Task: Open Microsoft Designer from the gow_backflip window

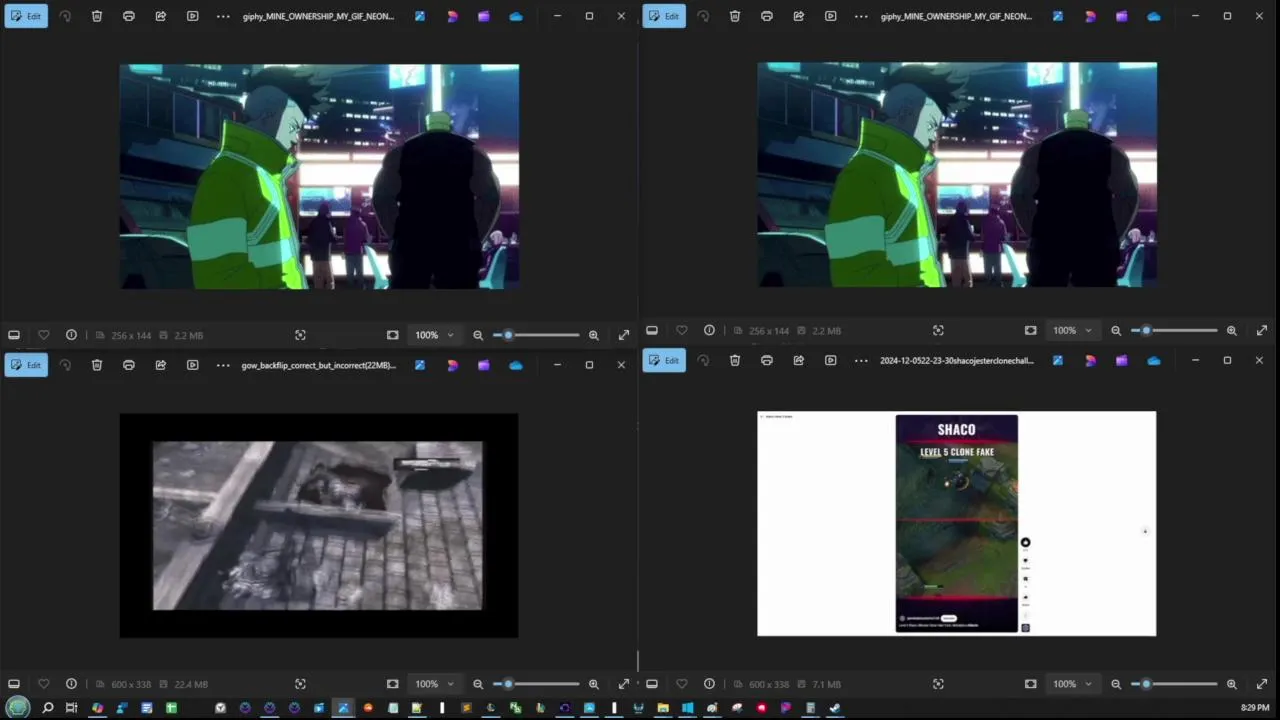Action: [452, 365]
